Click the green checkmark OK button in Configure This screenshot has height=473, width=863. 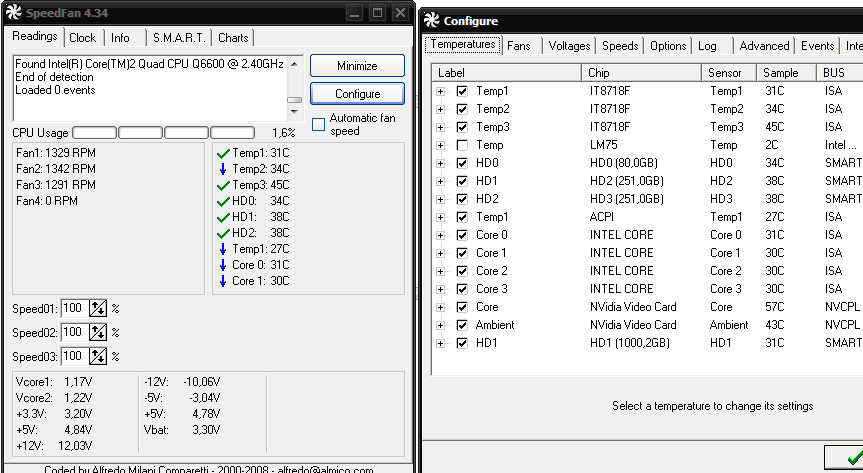[x=845, y=457]
